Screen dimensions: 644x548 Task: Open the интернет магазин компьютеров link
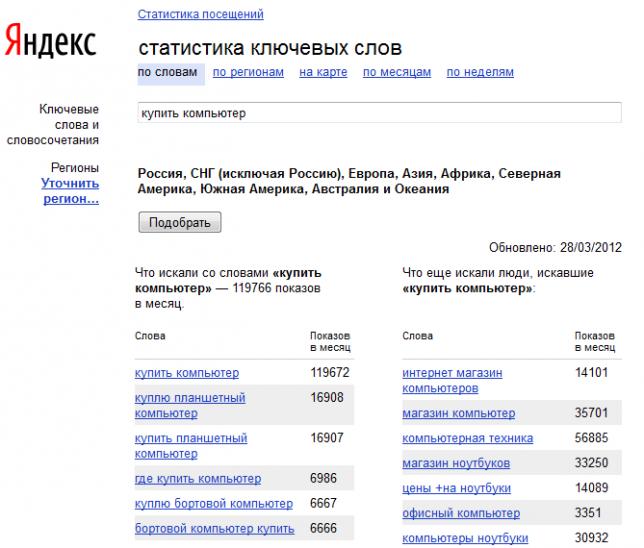pyautogui.click(x=452, y=380)
